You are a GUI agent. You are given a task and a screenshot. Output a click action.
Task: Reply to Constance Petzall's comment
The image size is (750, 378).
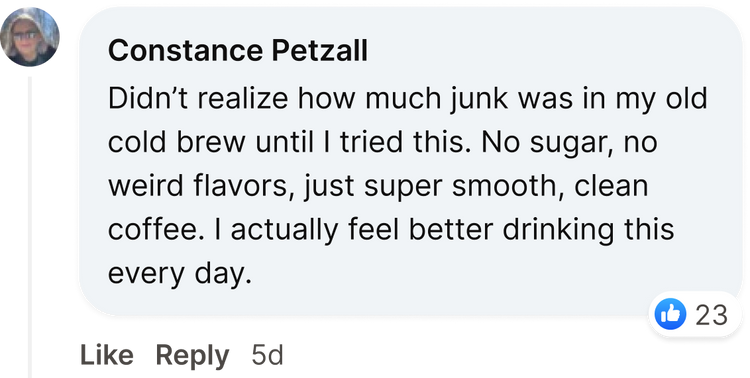[x=192, y=356]
